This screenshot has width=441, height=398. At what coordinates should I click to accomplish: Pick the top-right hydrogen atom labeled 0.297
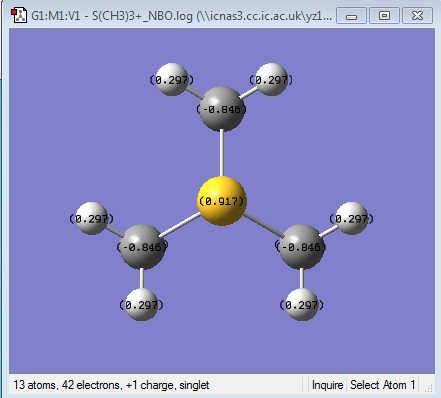point(271,79)
